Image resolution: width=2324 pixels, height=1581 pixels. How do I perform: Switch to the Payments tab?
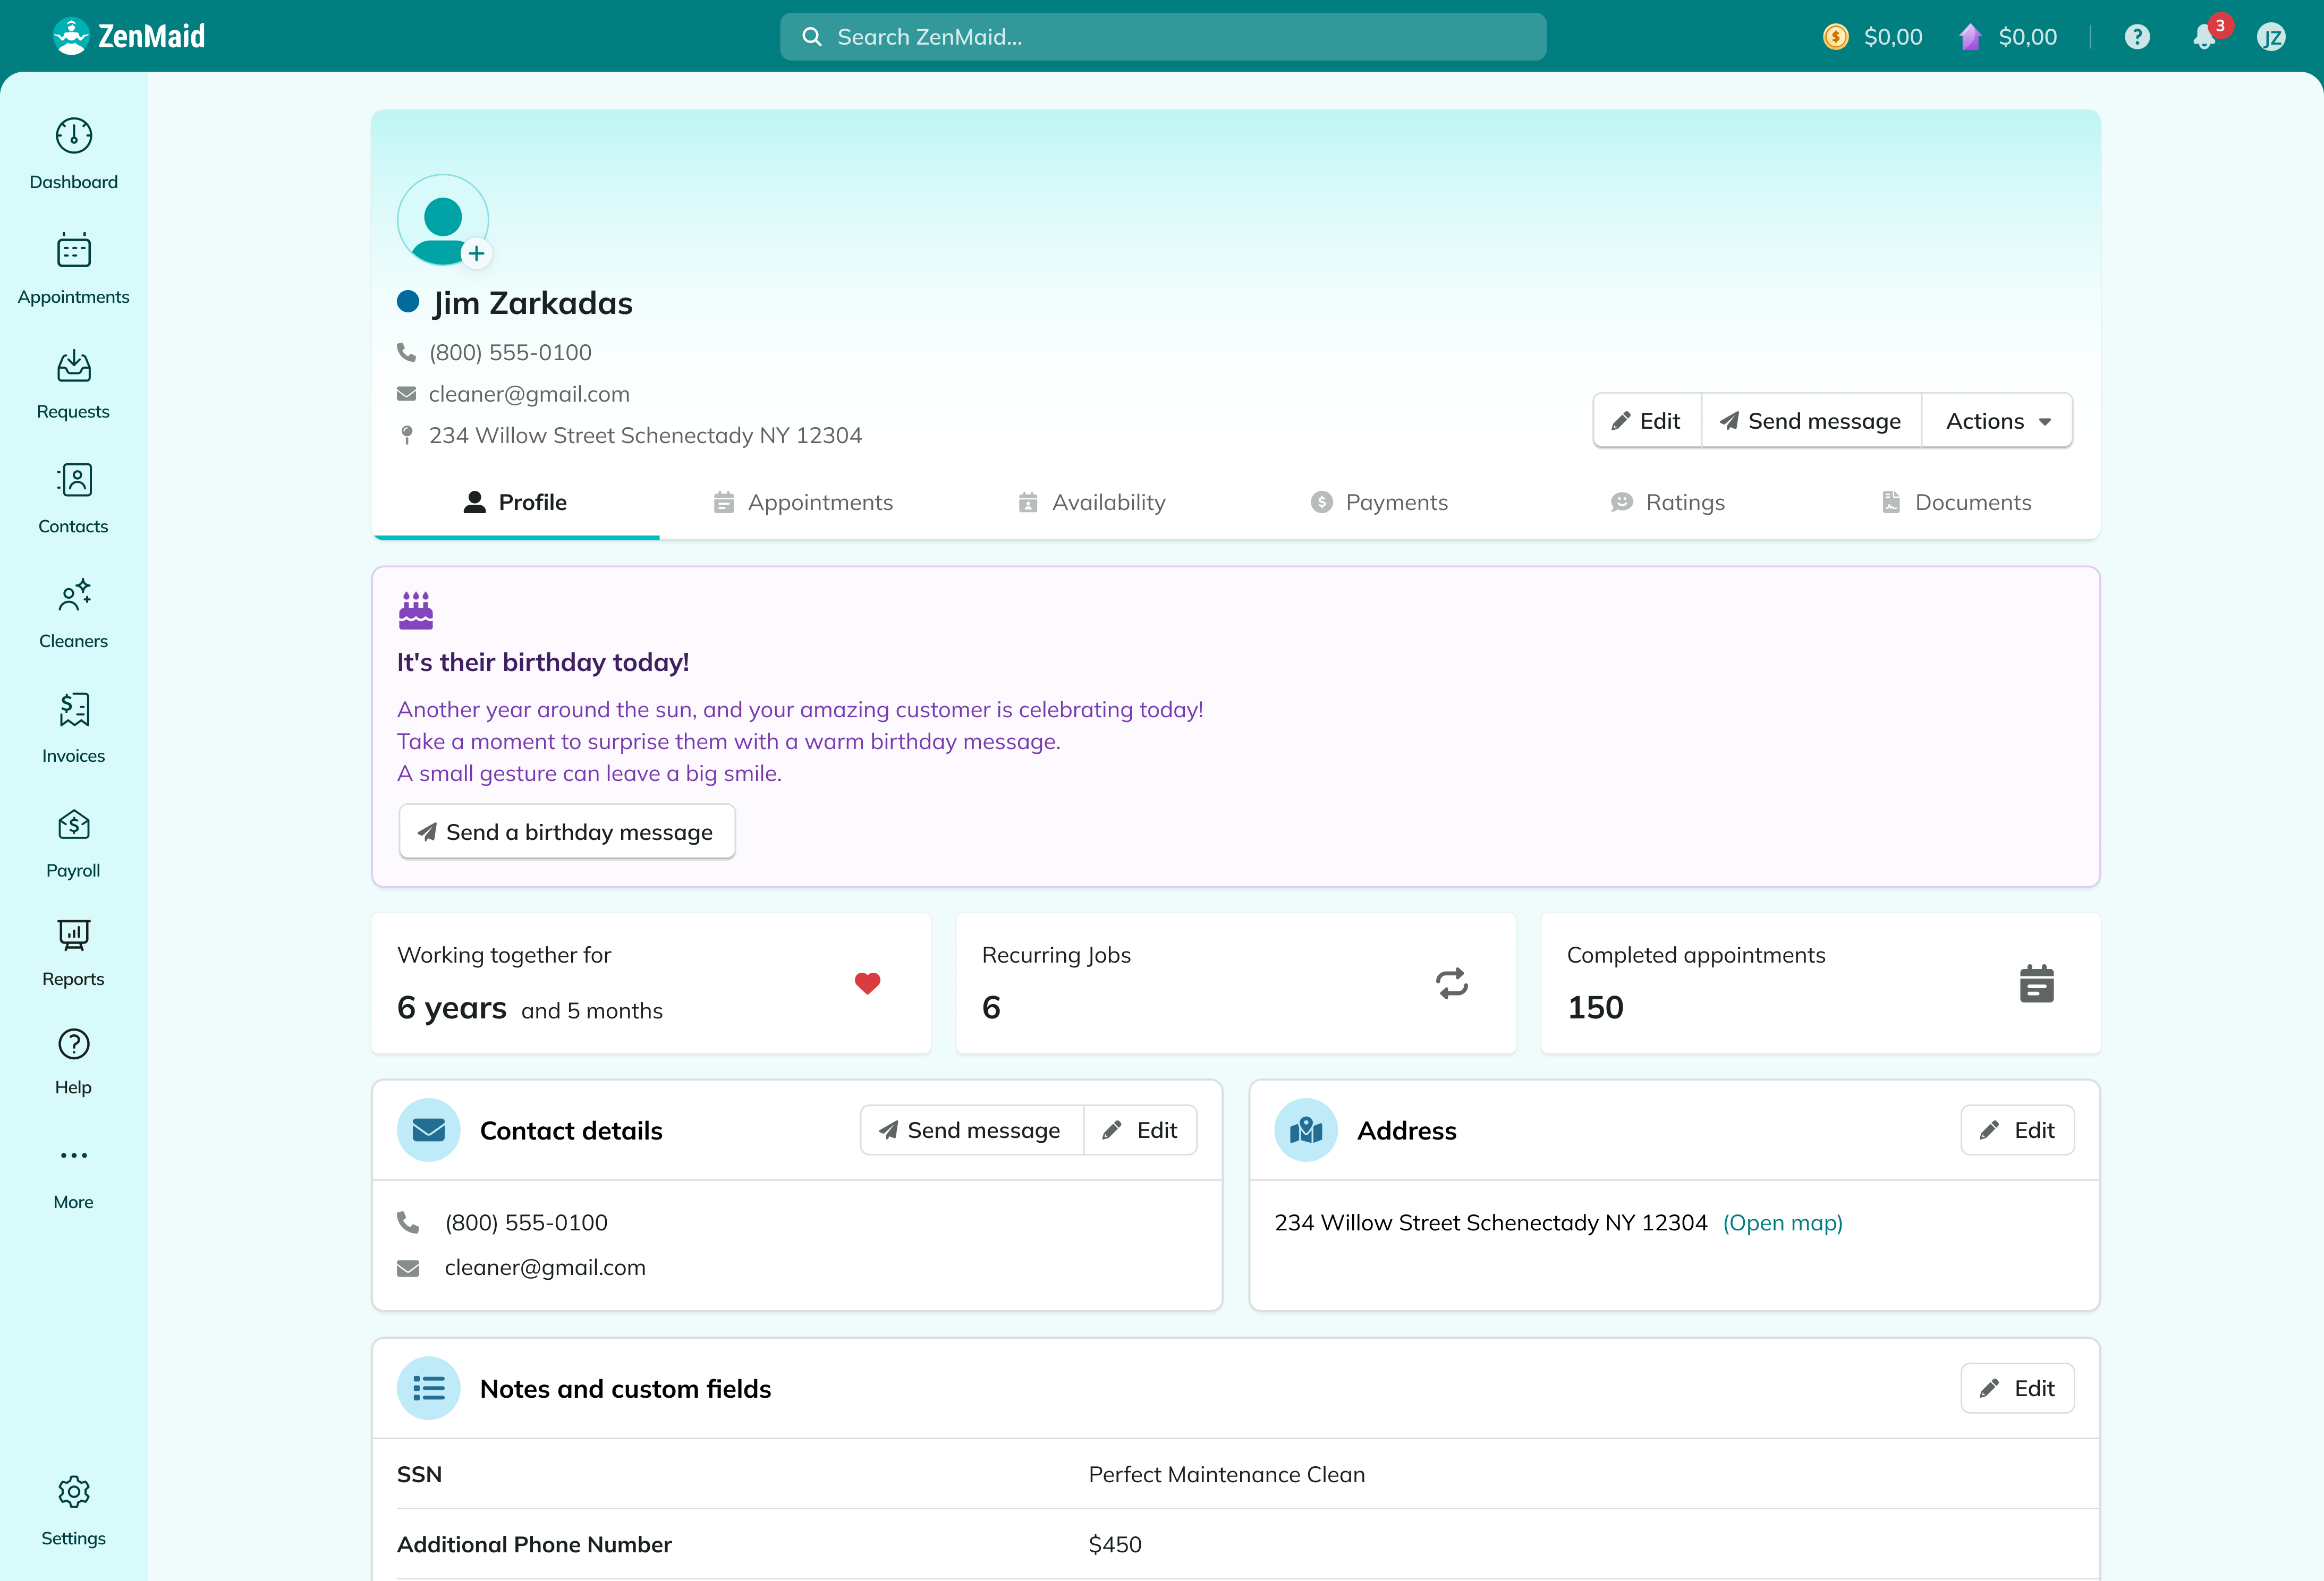point(1379,502)
